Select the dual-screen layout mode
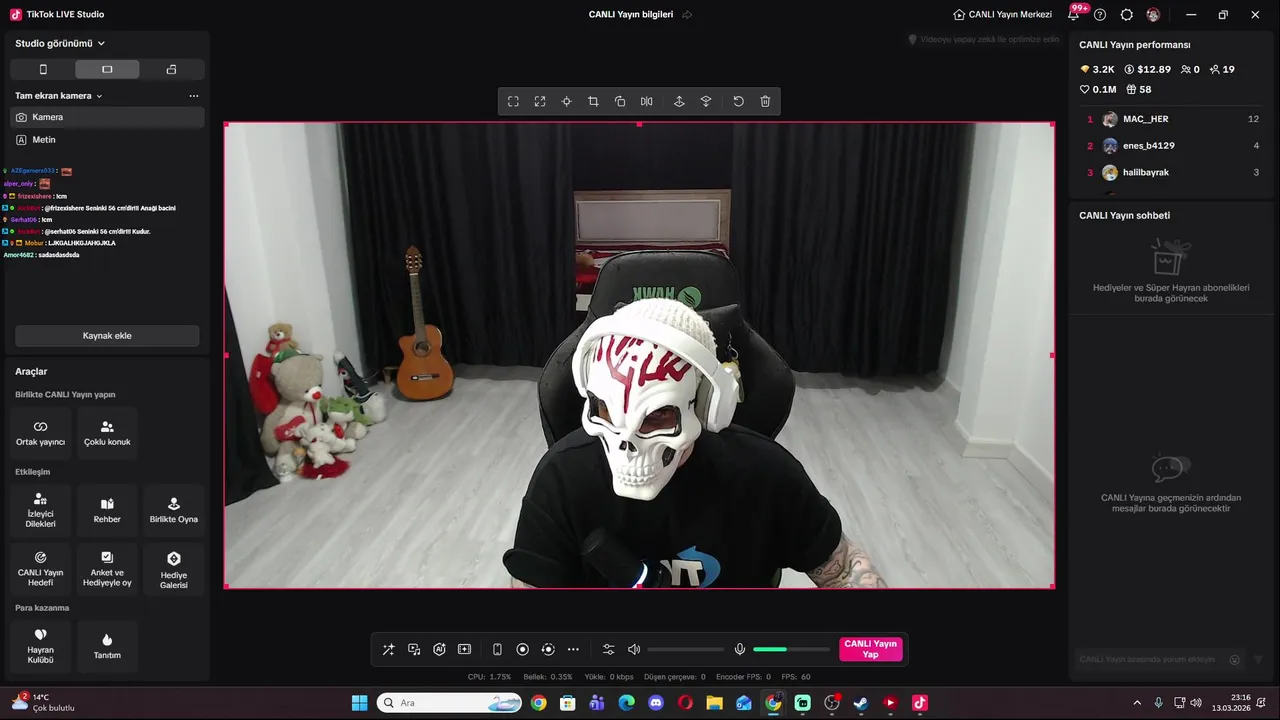Image resolution: width=1280 pixels, height=720 pixels. 171,69
